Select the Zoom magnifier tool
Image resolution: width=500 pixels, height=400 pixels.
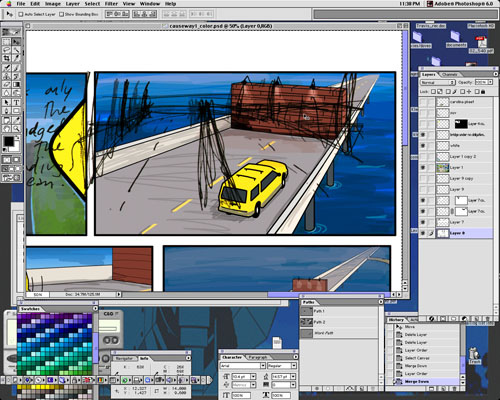click(16, 129)
